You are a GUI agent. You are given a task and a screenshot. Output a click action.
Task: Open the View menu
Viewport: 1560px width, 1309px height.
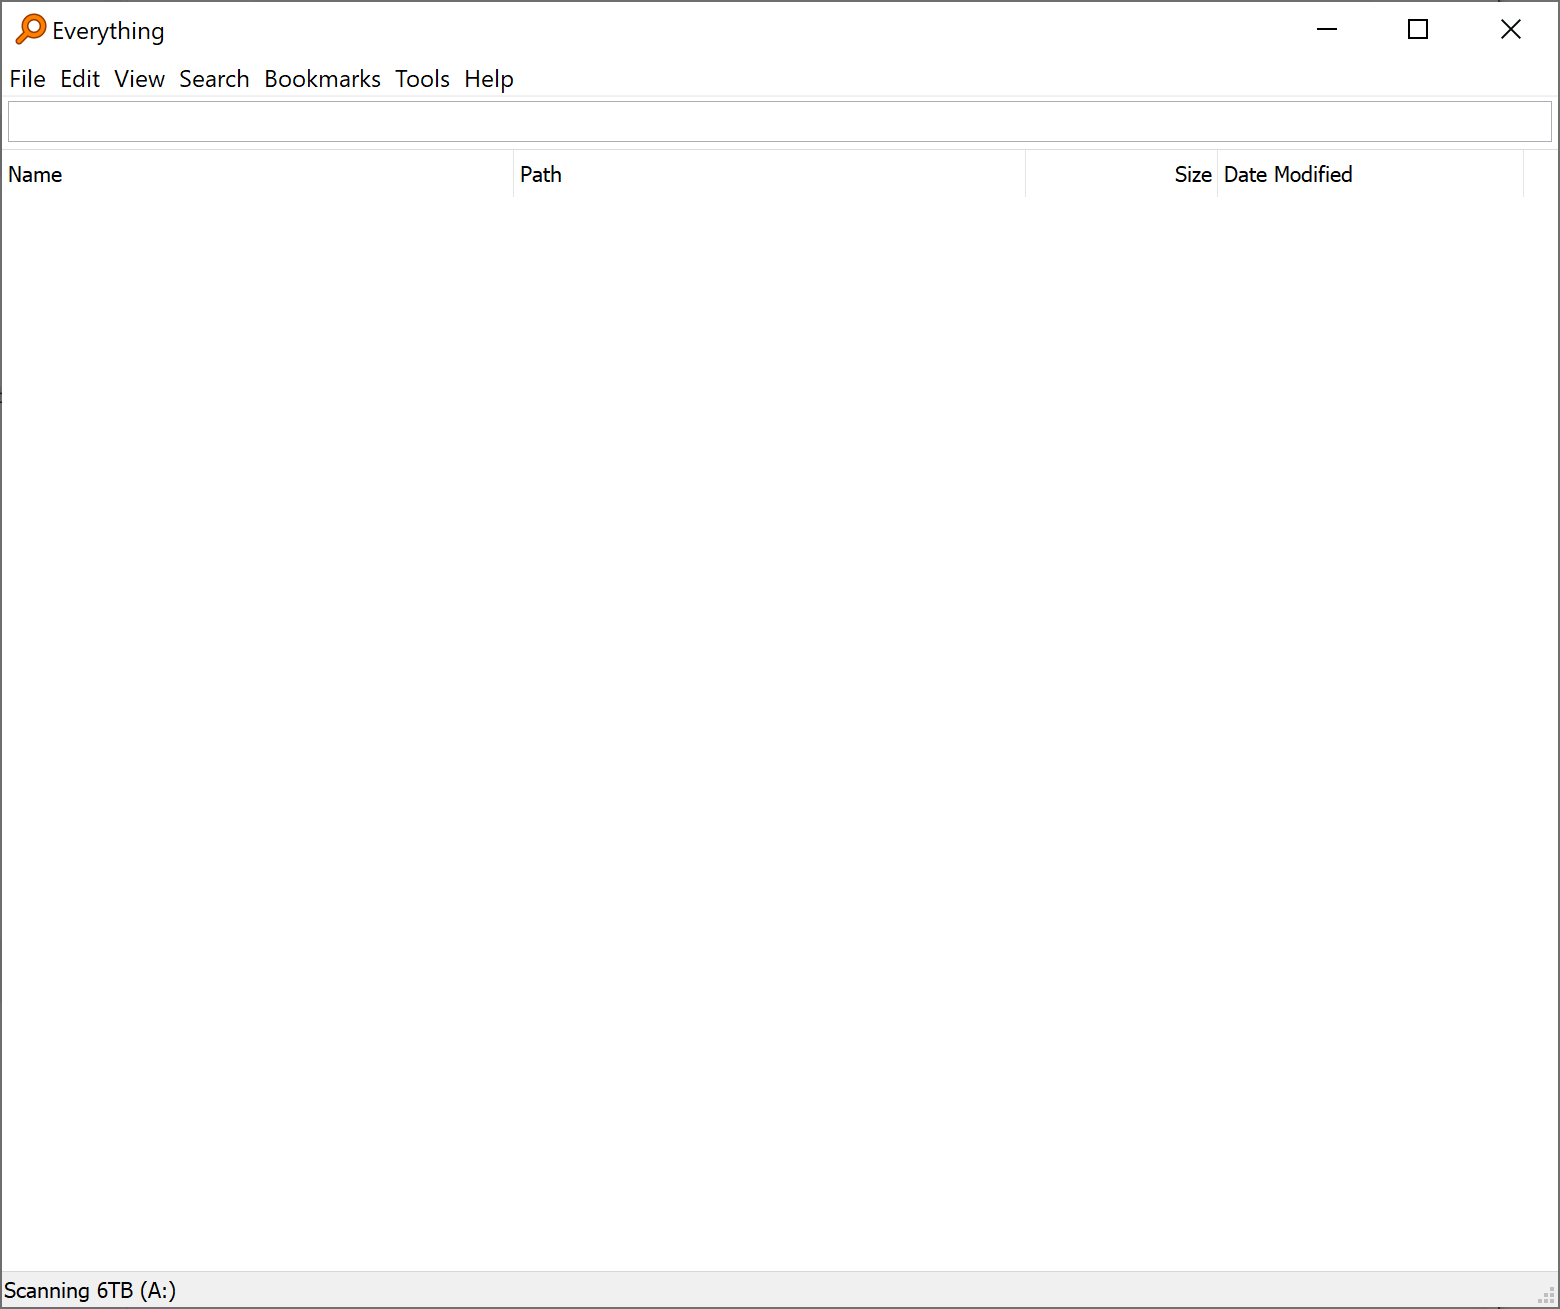tap(140, 79)
